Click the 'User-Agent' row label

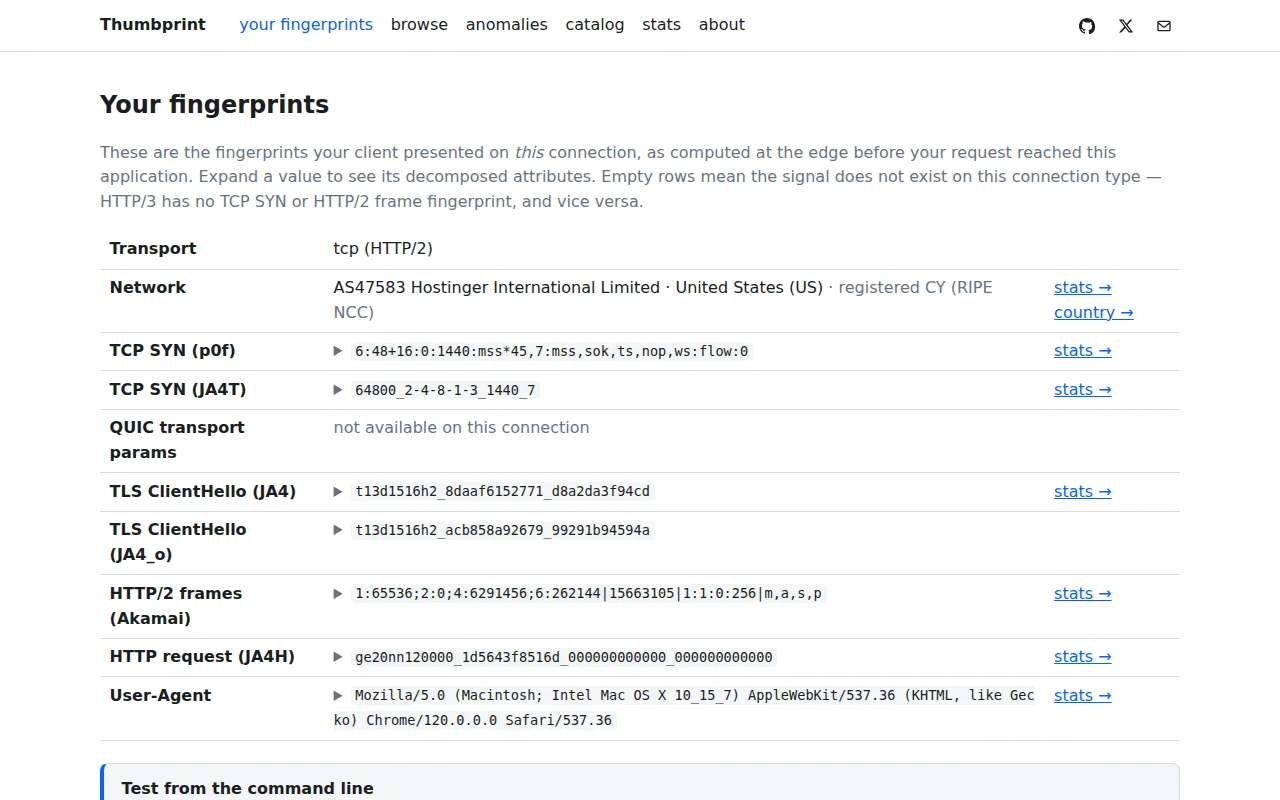(x=160, y=695)
